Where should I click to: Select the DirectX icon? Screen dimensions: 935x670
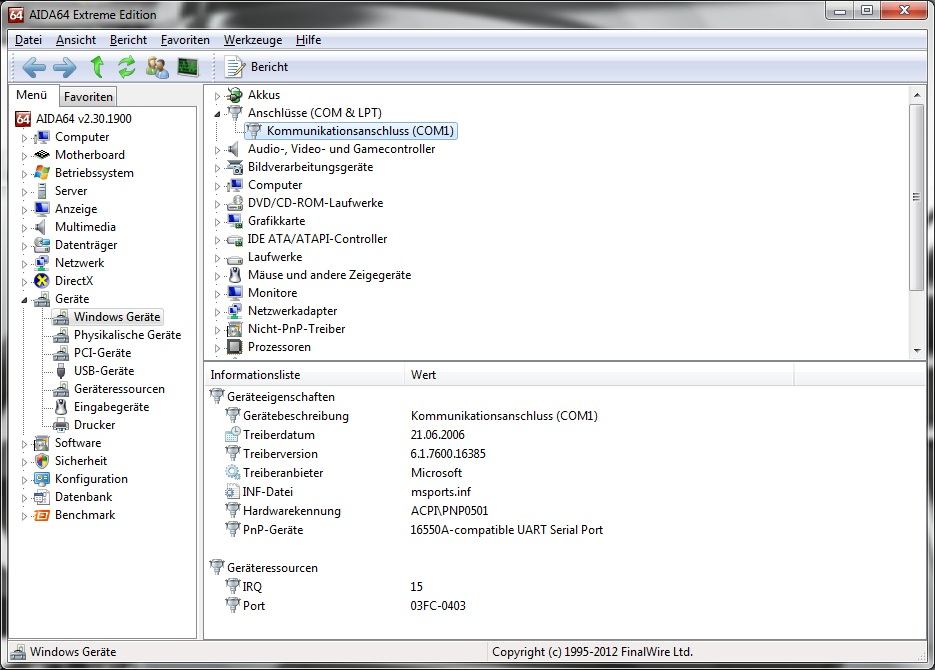pos(42,281)
